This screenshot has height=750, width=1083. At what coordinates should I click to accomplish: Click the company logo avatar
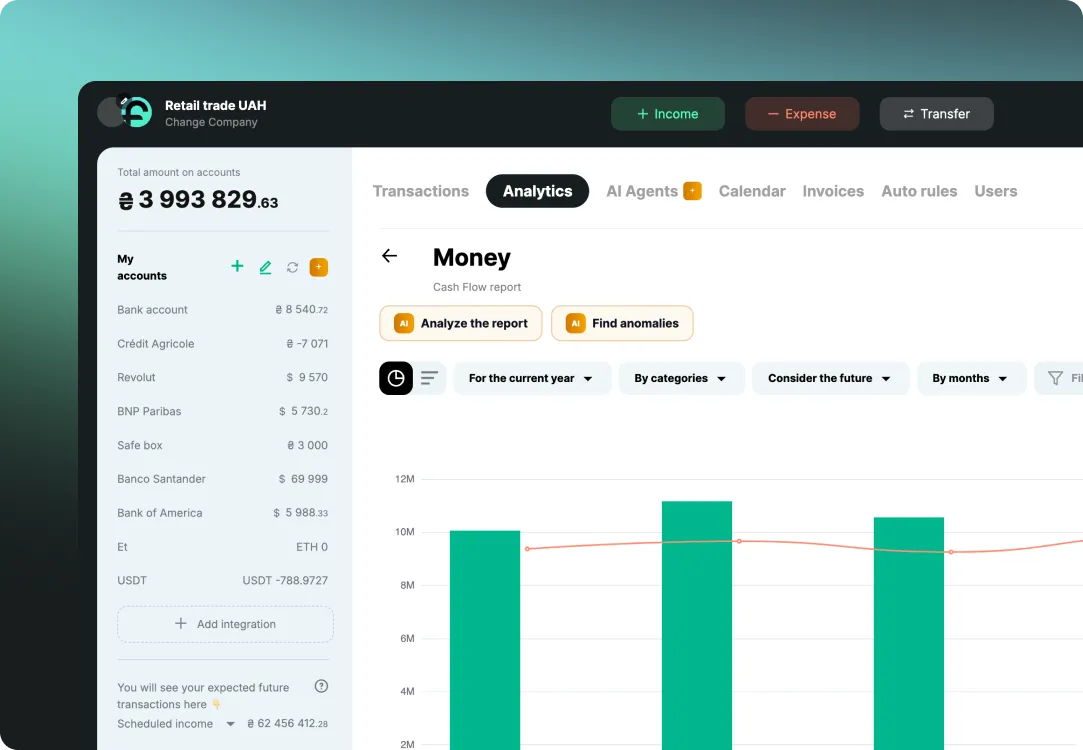136,113
